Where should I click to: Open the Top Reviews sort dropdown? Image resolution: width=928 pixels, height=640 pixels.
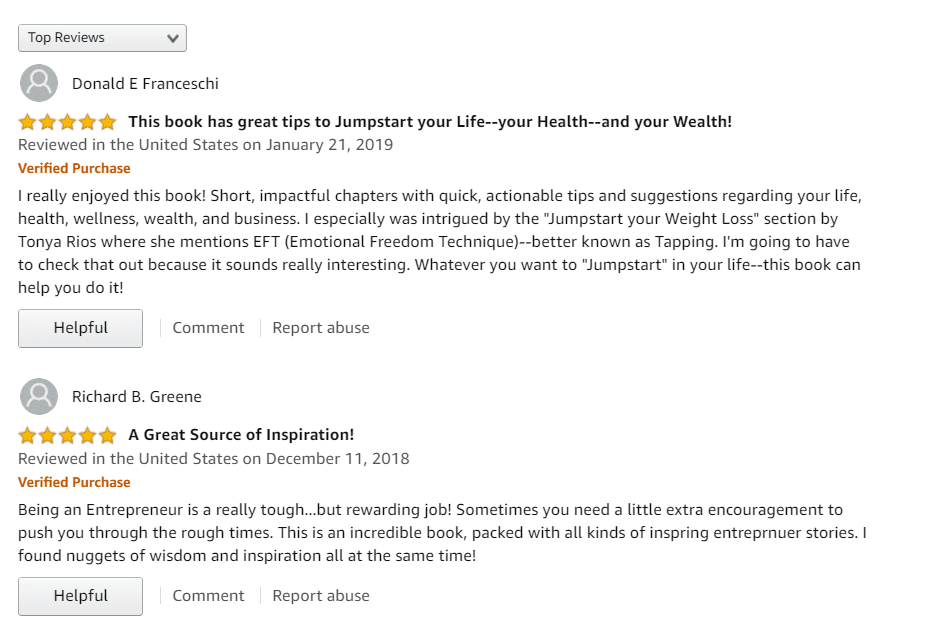[x=102, y=38]
